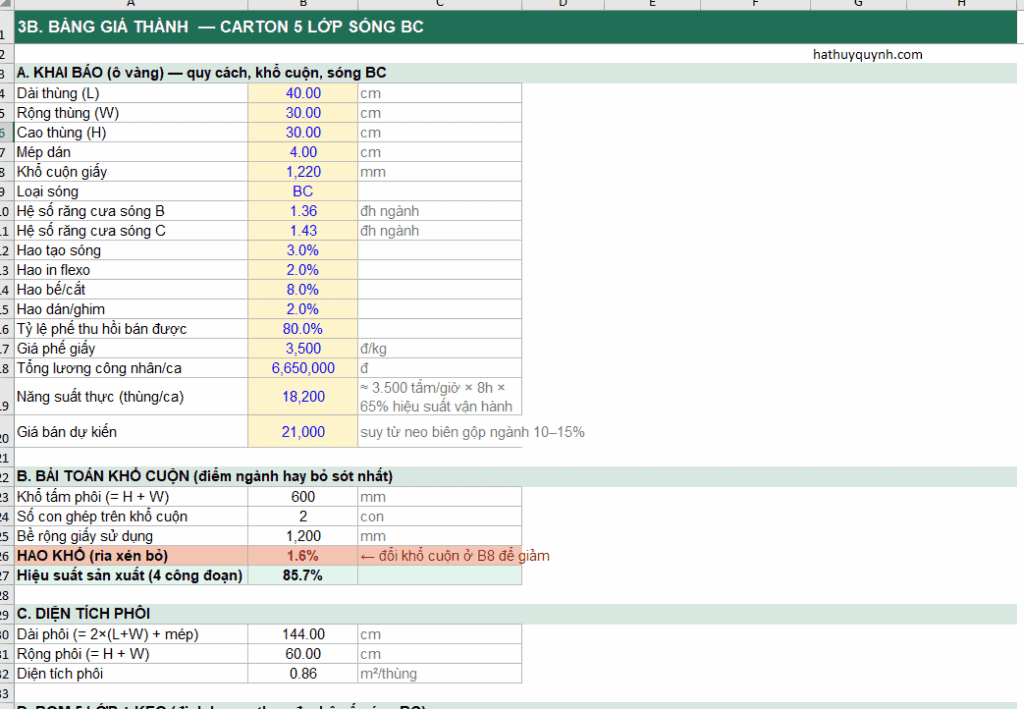The height and width of the screenshot is (709, 1024).
Task: Select section header 'A. KHAI BÁO (ô vàng)'
Action: [x=515, y=73]
